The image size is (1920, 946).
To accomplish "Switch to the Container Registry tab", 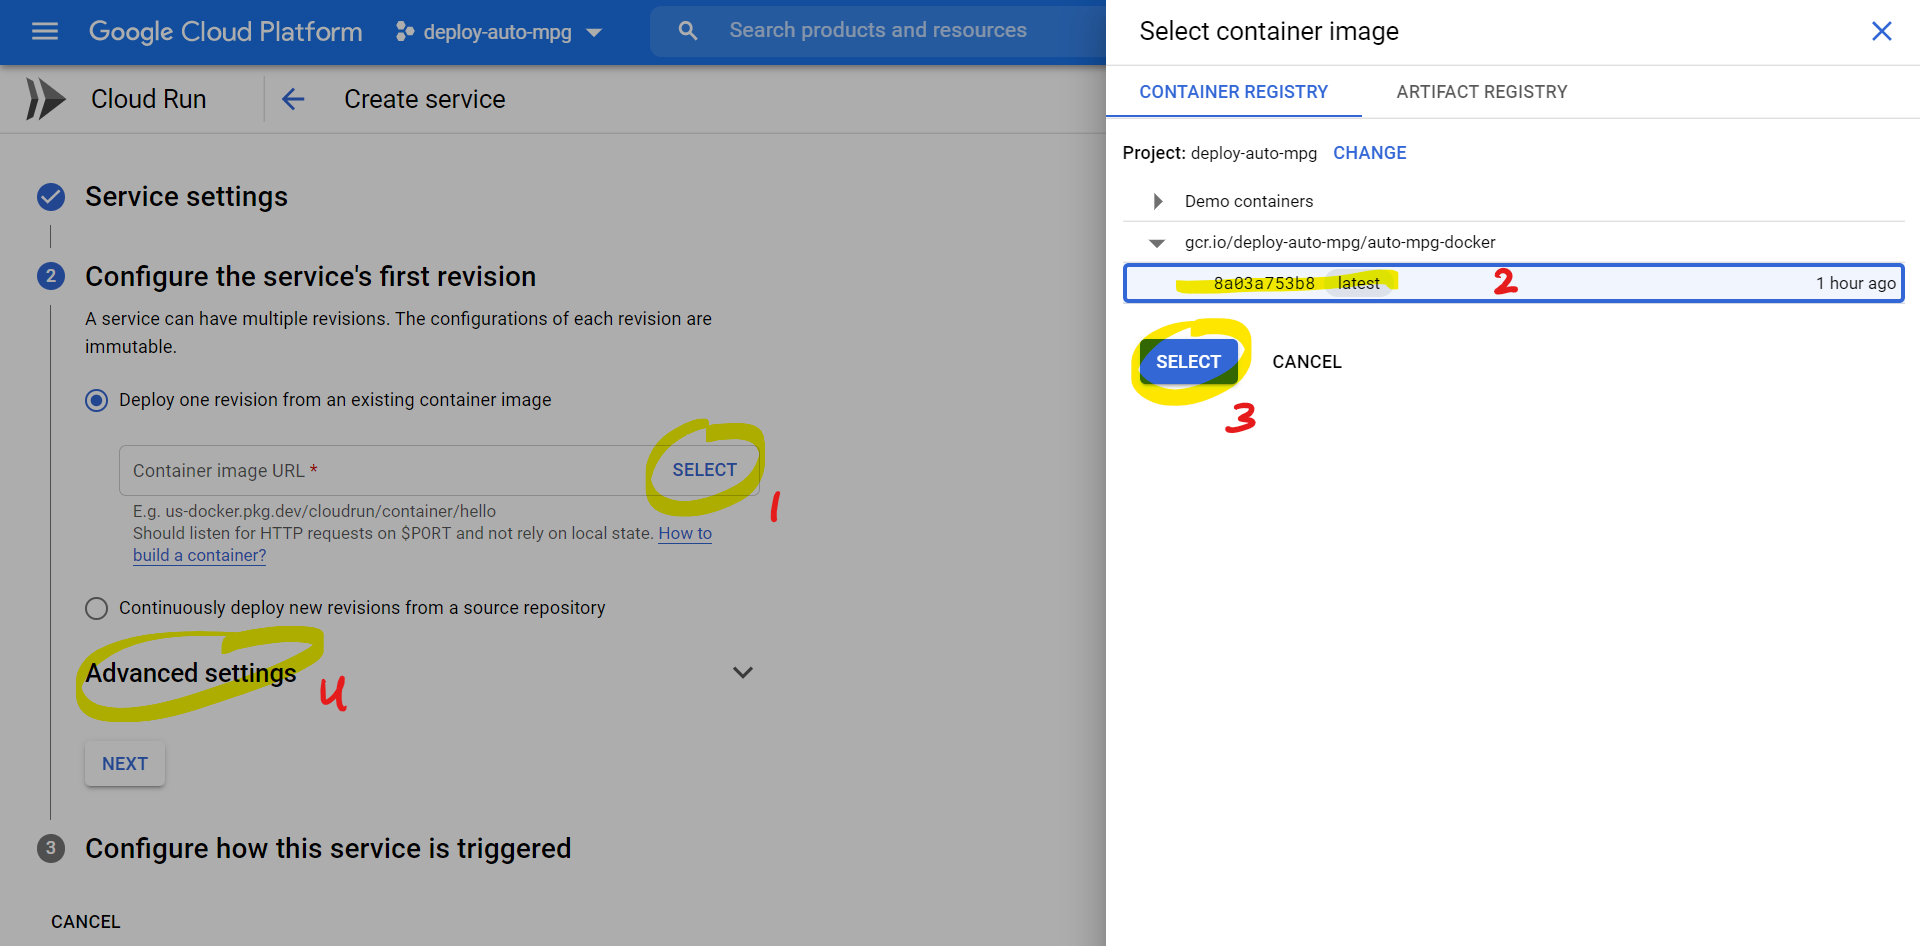I will (x=1234, y=92).
